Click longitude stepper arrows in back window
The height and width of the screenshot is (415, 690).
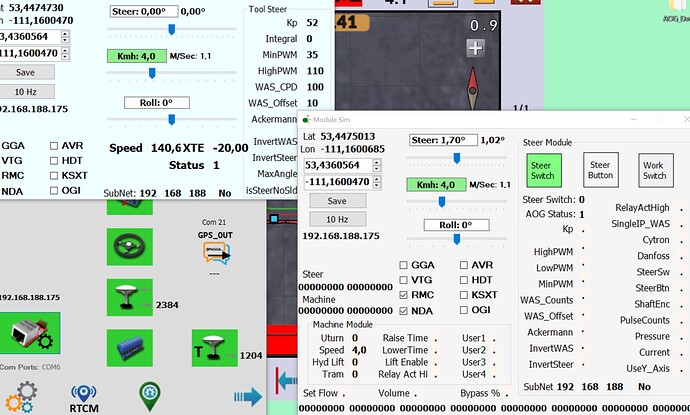click(65, 53)
